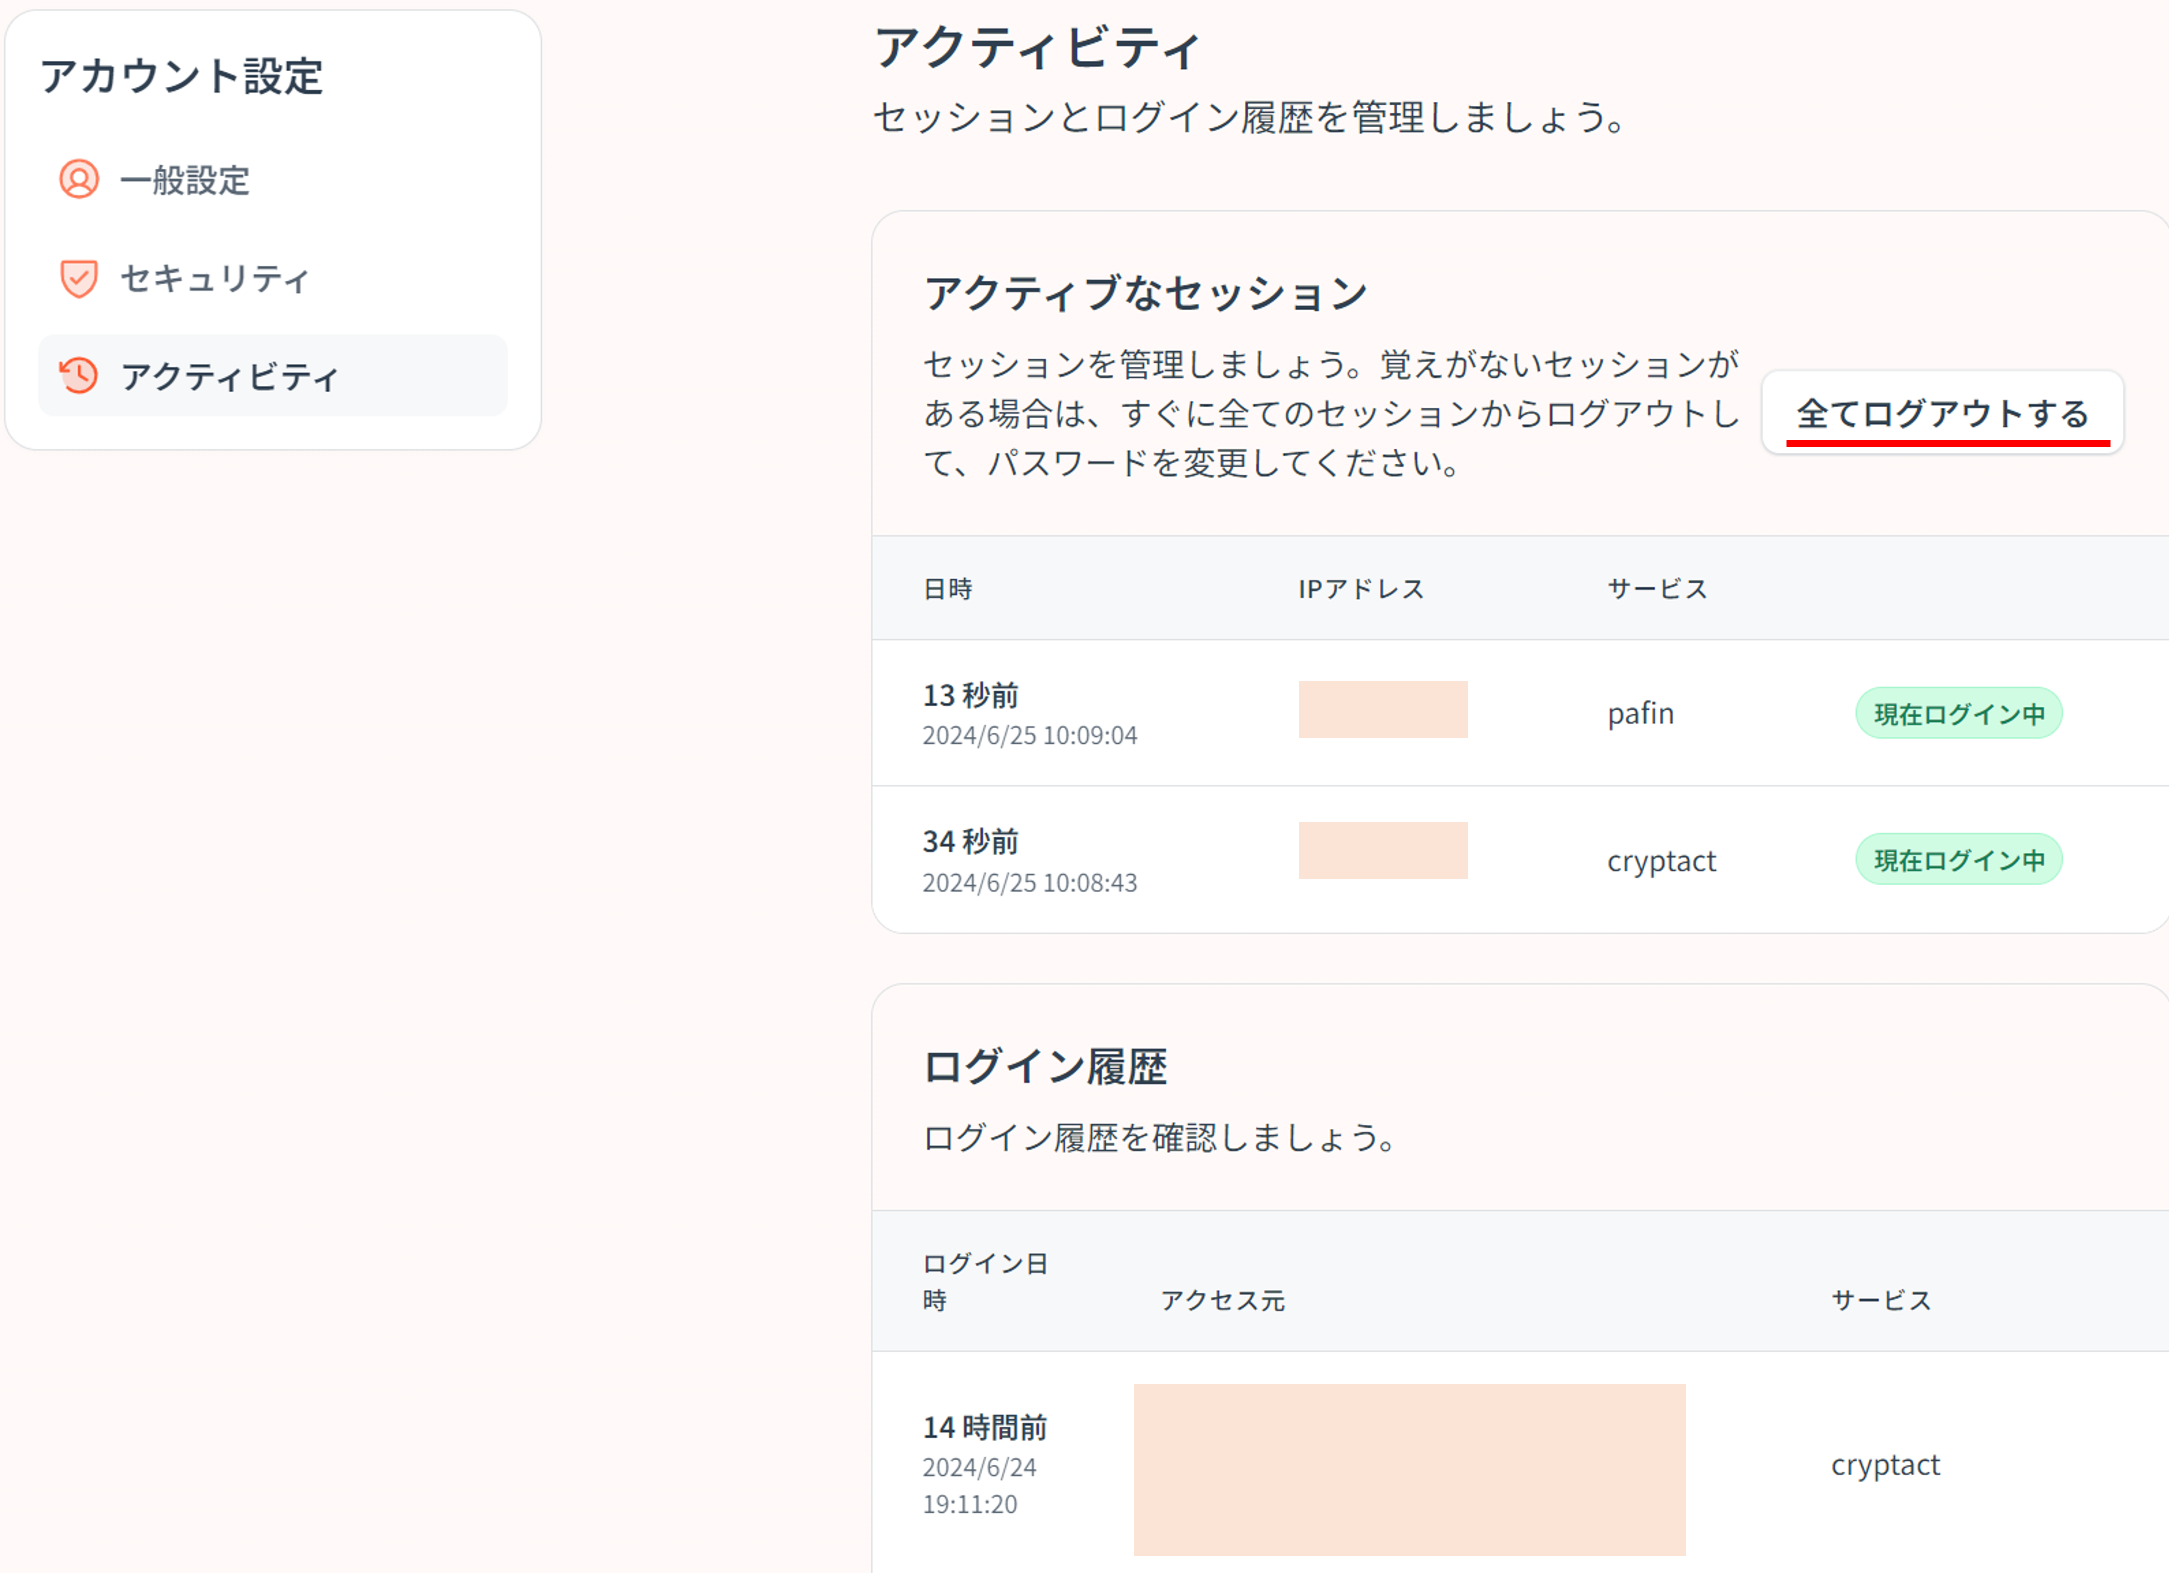Image resolution: width=2169 pixels, height=1573 pixels.
Task: Click the サービス header in login history
Action: pos(1881,1300)
